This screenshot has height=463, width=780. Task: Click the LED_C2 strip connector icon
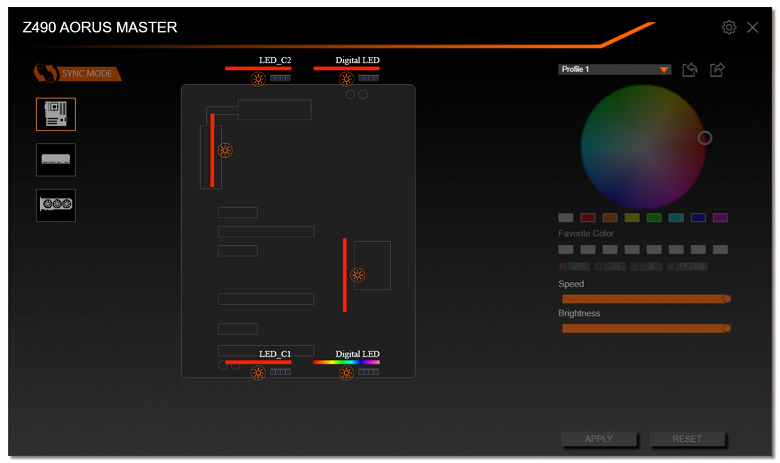(280, 78)
